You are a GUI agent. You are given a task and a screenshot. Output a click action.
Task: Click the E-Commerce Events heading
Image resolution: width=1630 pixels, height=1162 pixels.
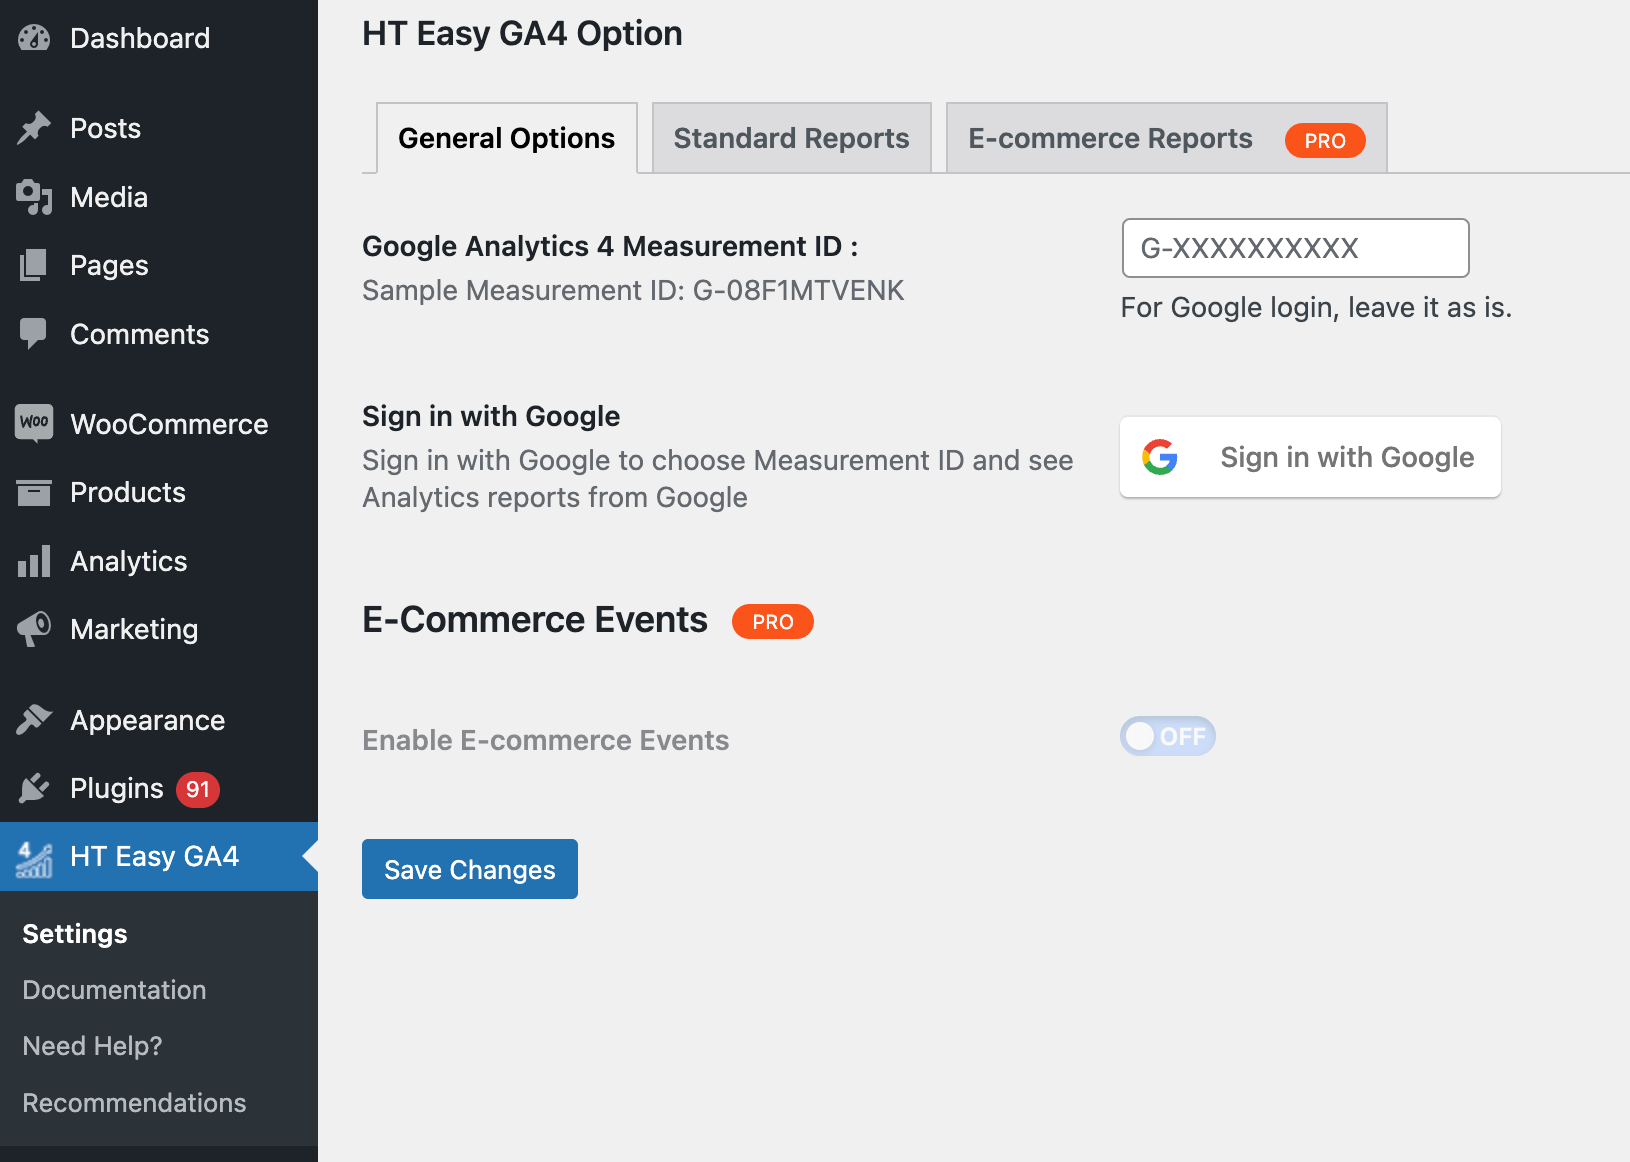535,620
